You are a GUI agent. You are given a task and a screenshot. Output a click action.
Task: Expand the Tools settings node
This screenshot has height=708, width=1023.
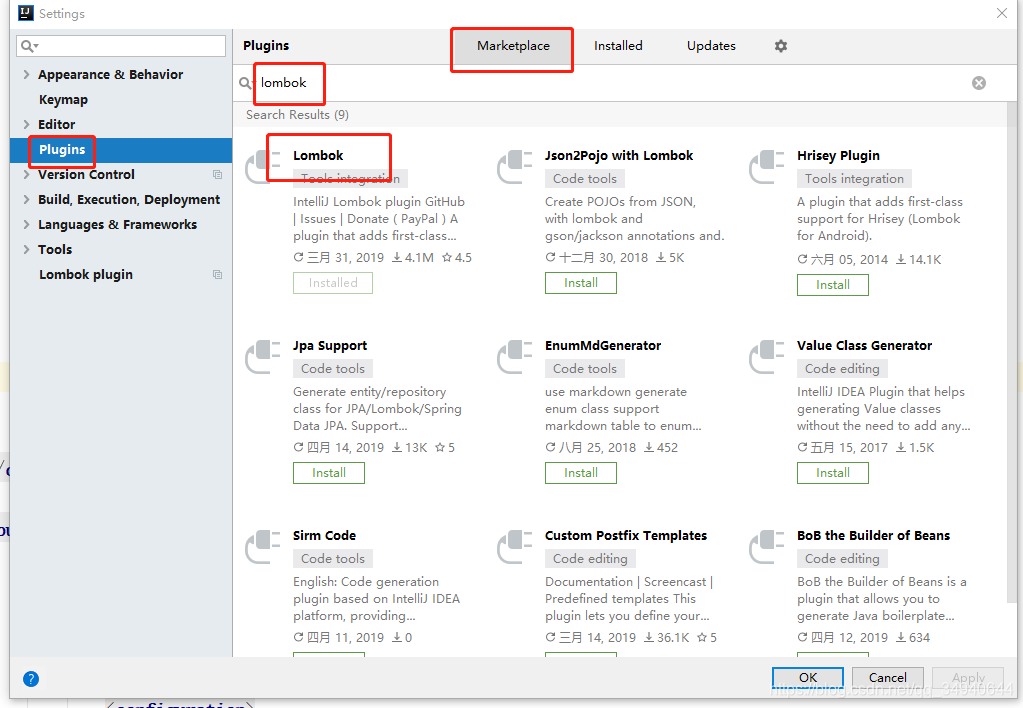(x=26, y=249)
